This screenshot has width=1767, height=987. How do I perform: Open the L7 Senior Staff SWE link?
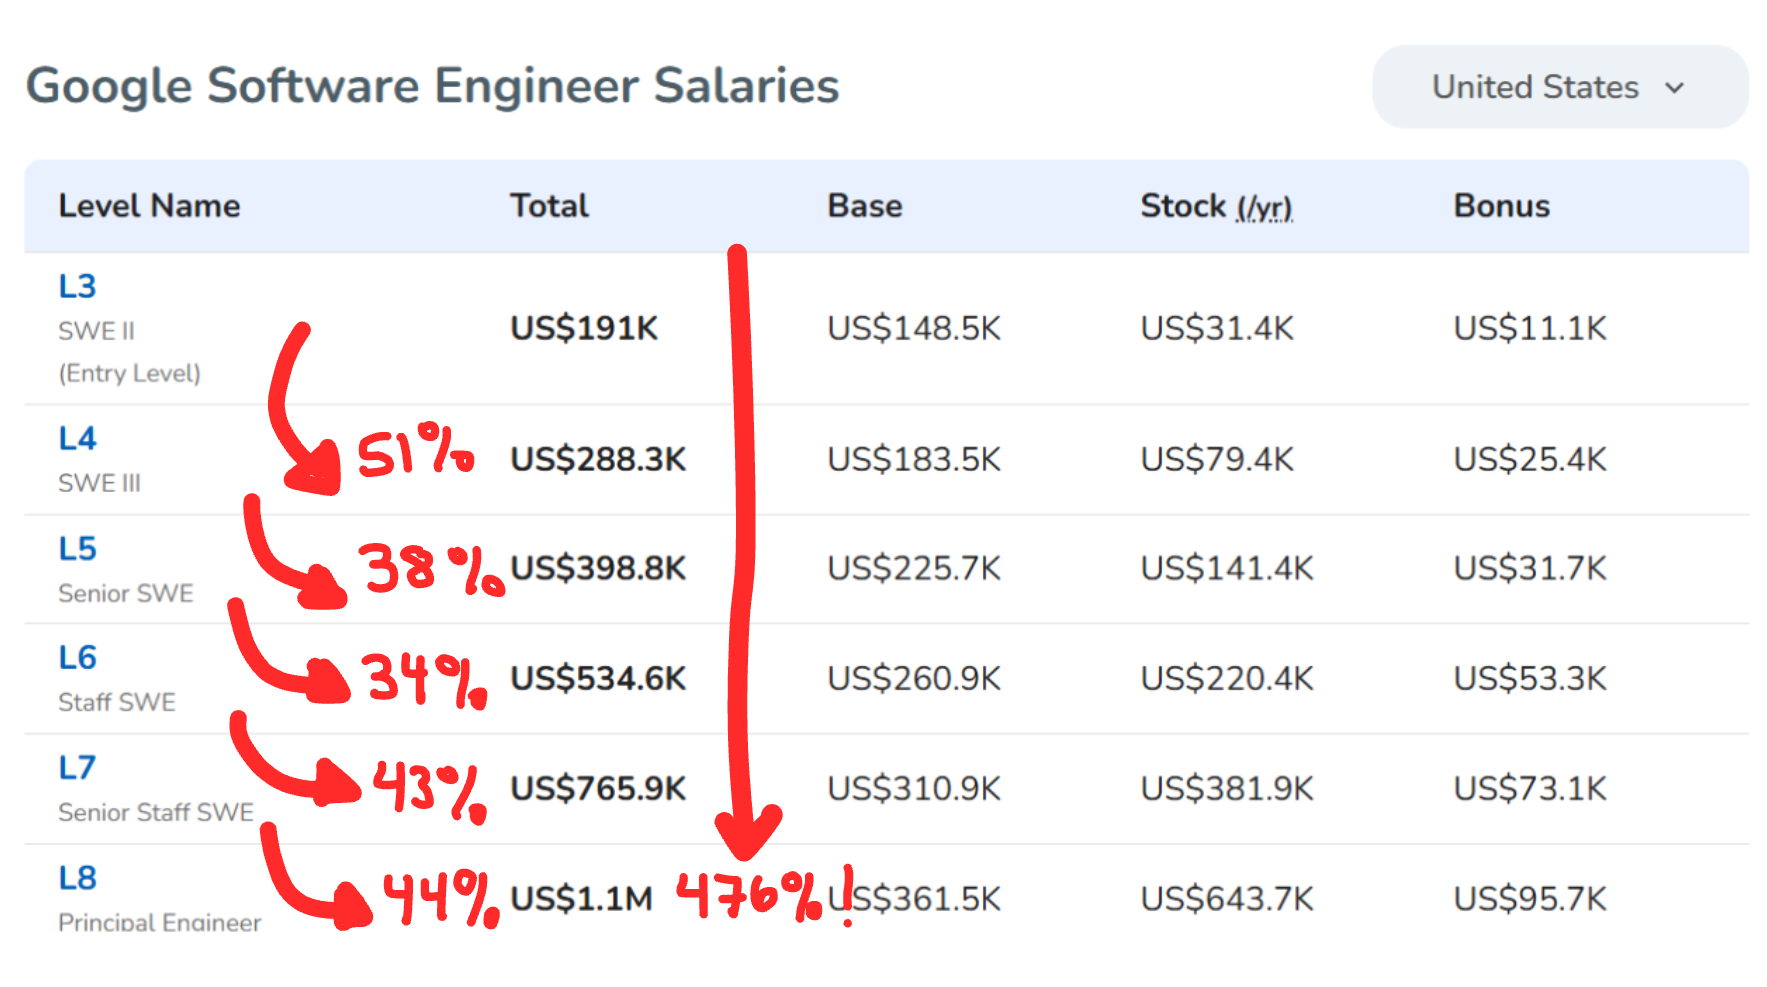coord(79,767)
